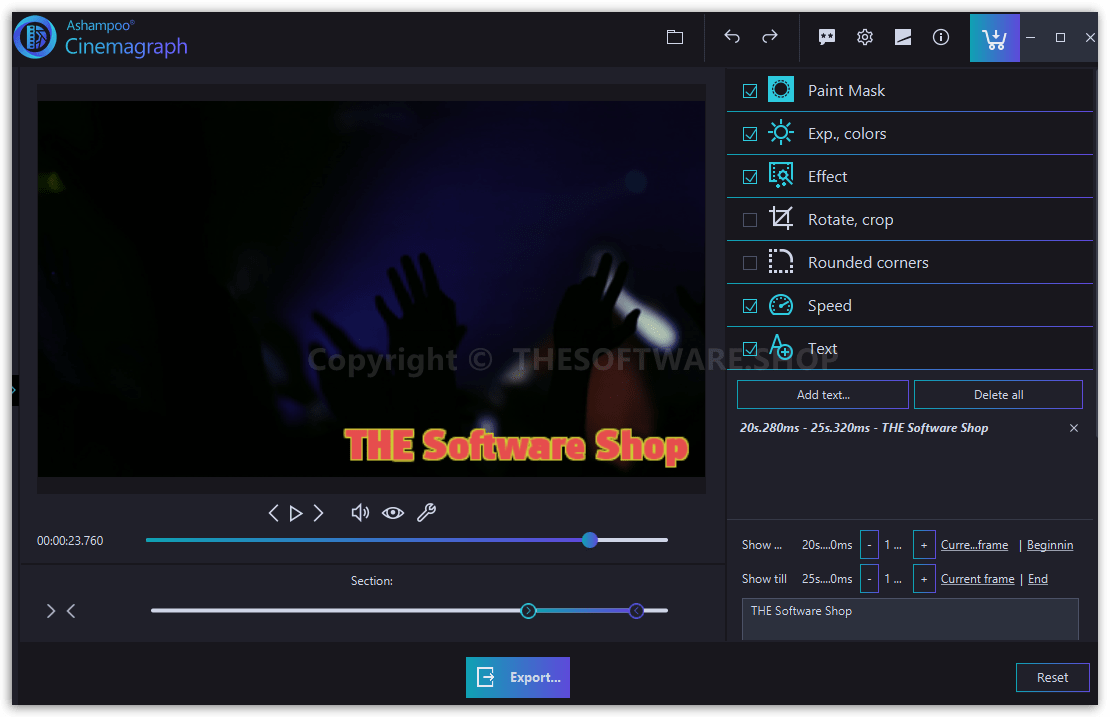Click the wrench settings icon below the preview
1110x717 pixels.
click(x=427, y=512)
